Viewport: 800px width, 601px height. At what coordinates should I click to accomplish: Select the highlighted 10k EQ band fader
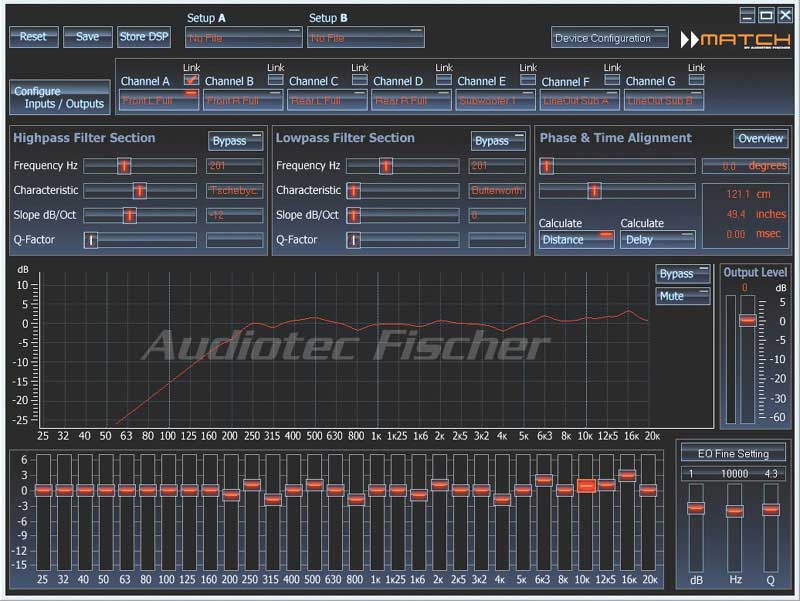click(x=586, y=486)
